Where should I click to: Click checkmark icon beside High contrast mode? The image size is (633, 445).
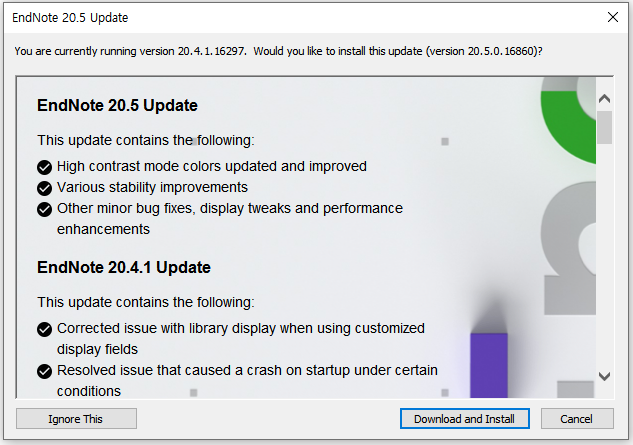pyautogui.click(x=44, y=167)
